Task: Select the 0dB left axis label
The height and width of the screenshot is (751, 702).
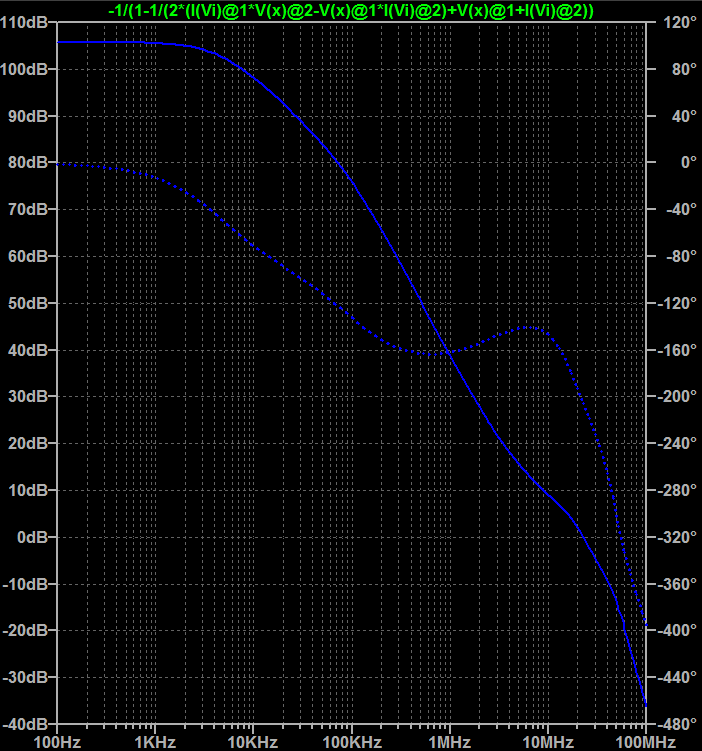Action: (x=32, y=537)
